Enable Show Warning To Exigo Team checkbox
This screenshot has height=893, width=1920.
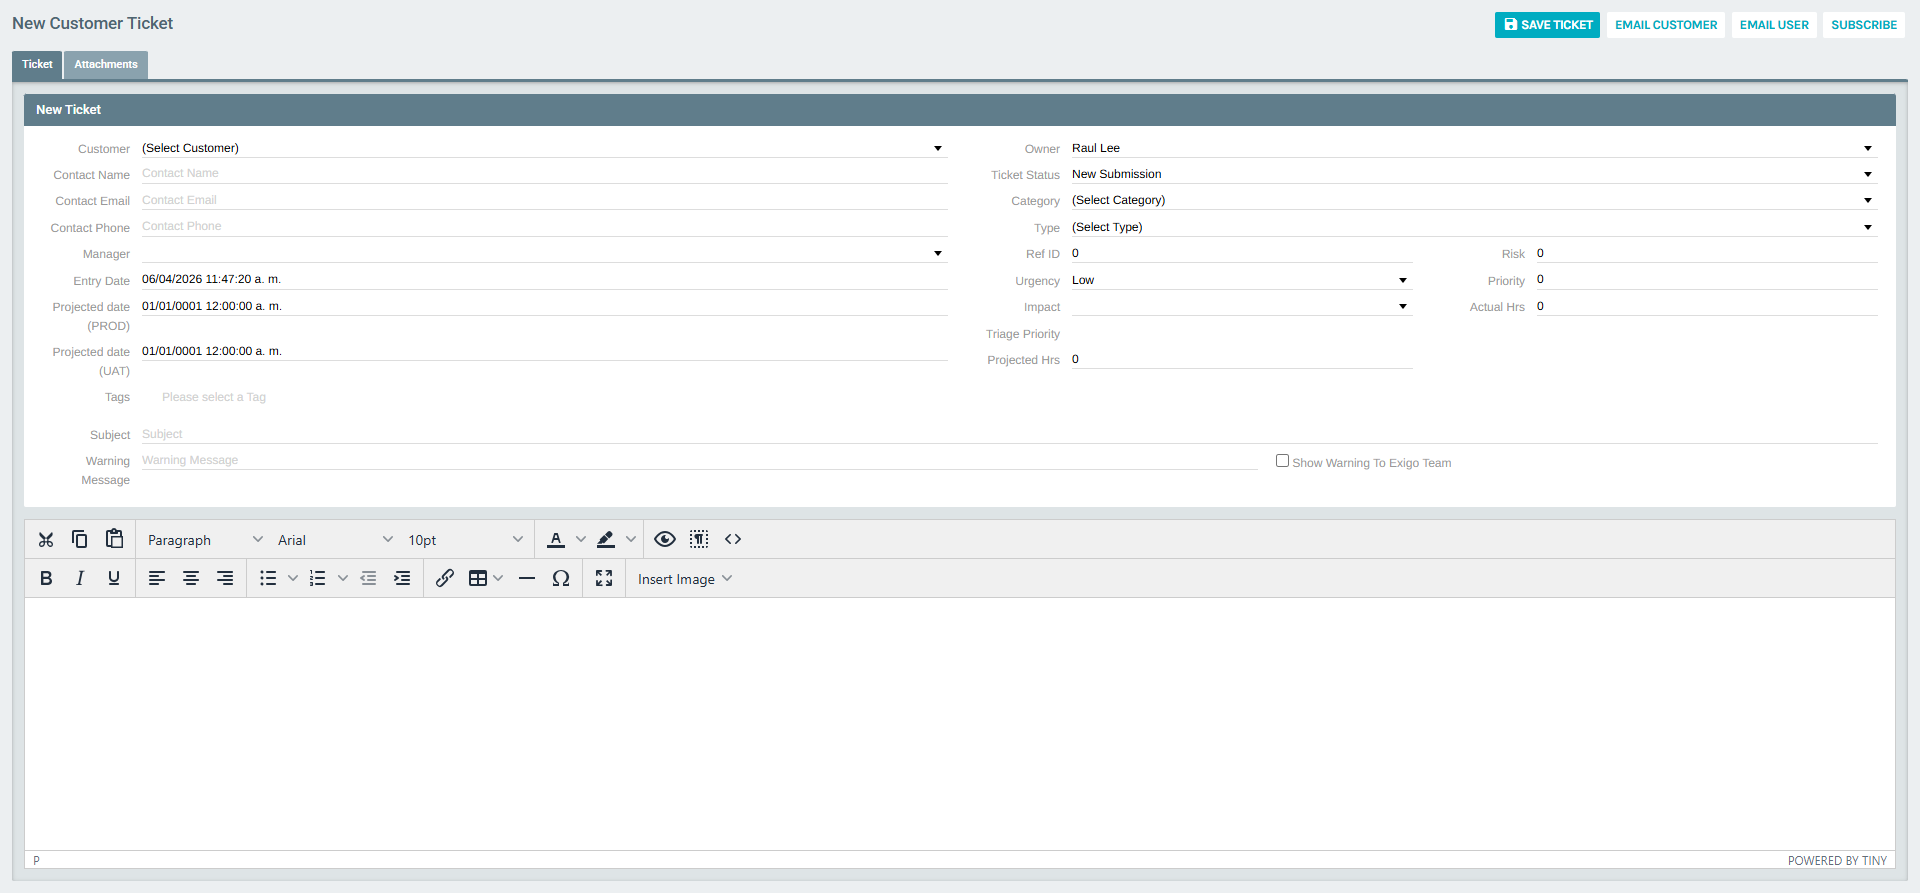pos(1282,461)
